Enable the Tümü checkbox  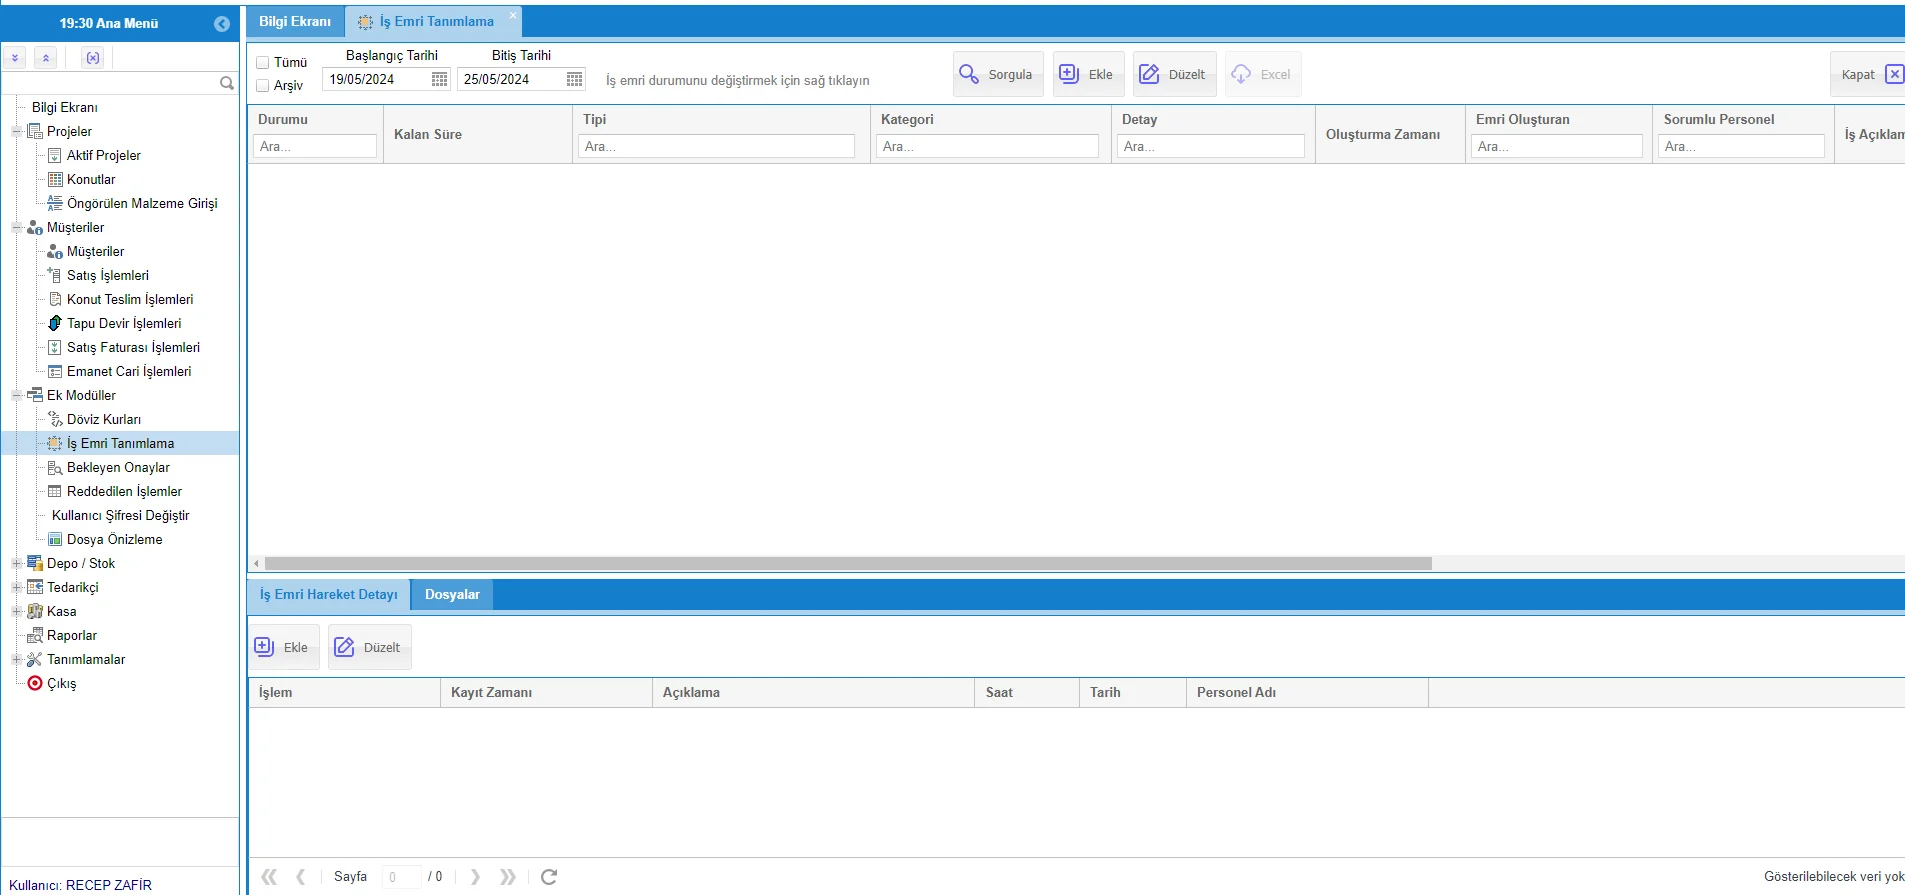263,62
